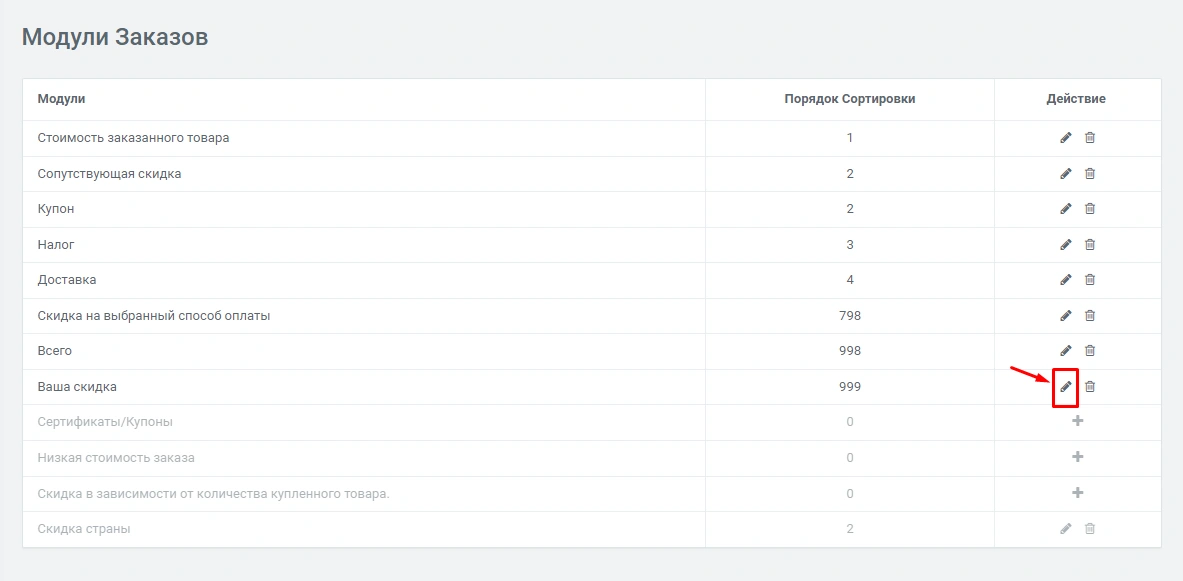The width and height of the screenshot is (1183, 581).
Task: Edit the Доставка module settings
Action: pyautogui.click(x=1065, y=280)
